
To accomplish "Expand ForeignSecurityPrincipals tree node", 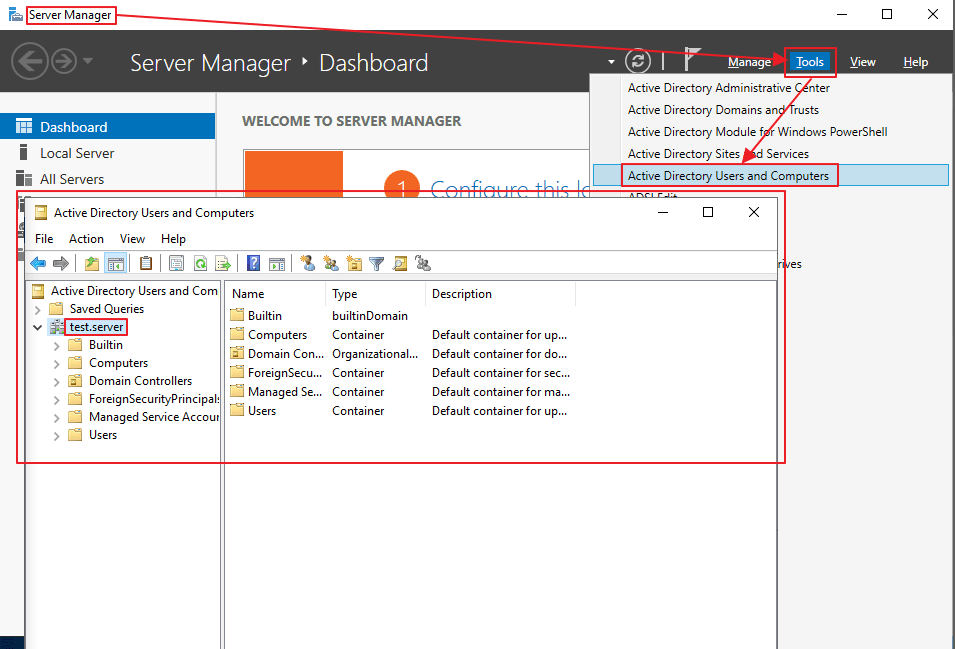I will click(x=57, y=400).
